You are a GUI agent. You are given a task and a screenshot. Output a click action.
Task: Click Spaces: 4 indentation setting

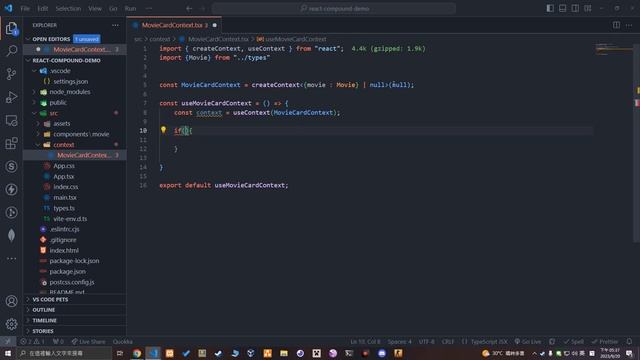point(400,341)
